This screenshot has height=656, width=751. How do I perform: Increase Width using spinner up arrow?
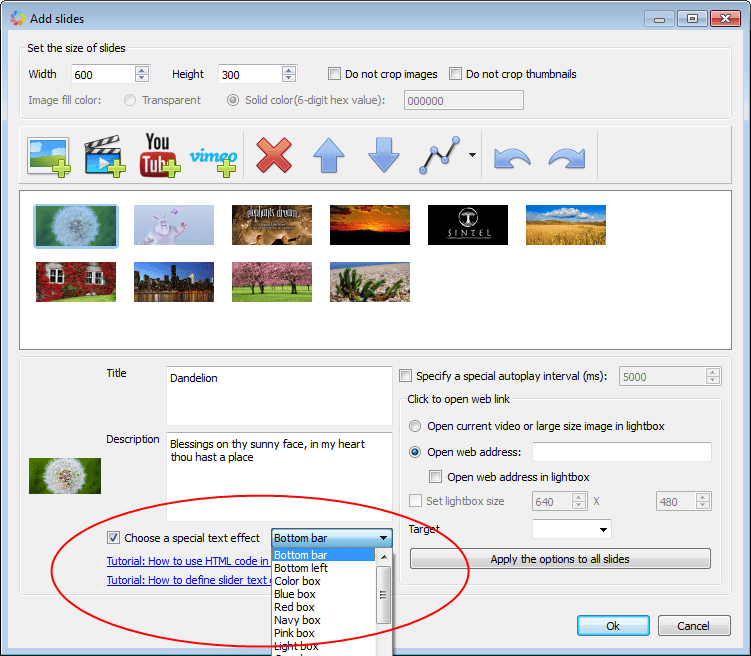coord(142,70)
